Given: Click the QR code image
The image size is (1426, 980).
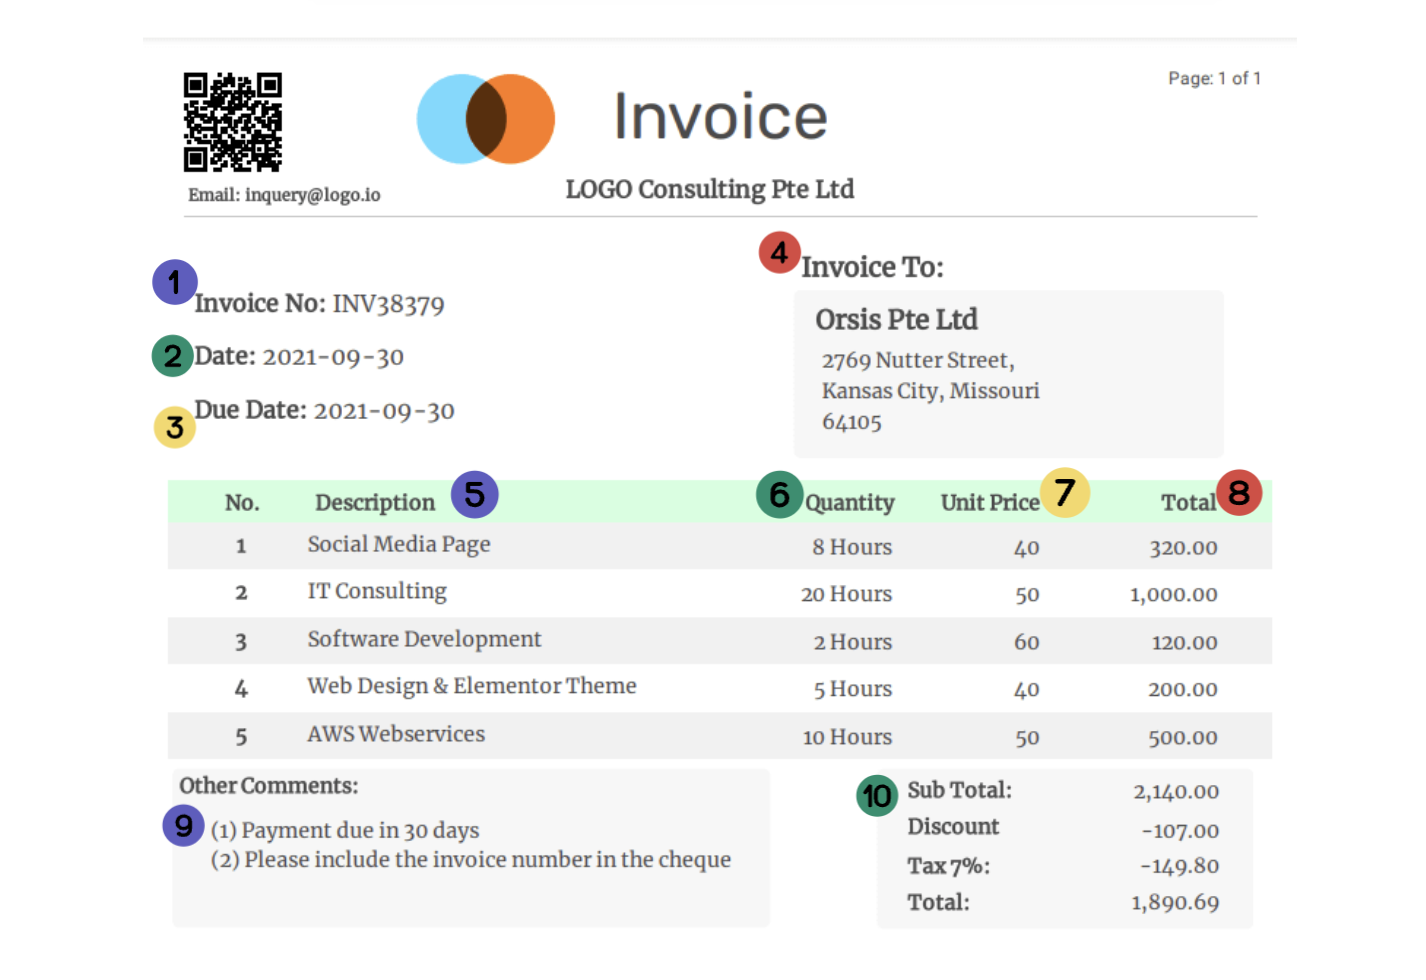Looking at the screenshot, I should pos(233,122).
